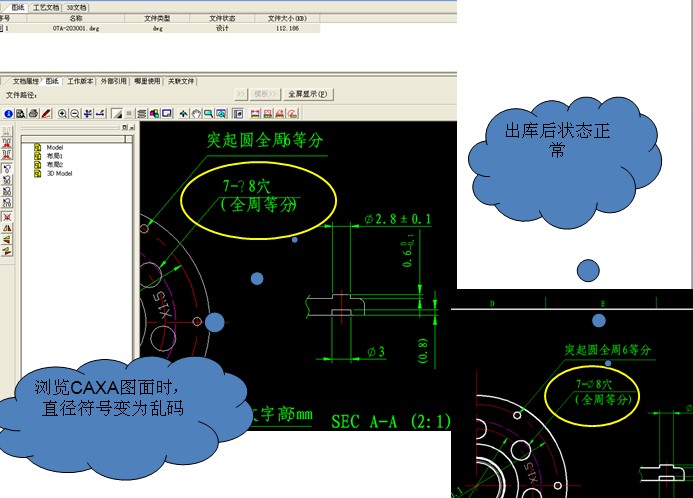693x498 pixels.
Task: Click the lower red markup icon in side toolbar
Action: (7, 154)
